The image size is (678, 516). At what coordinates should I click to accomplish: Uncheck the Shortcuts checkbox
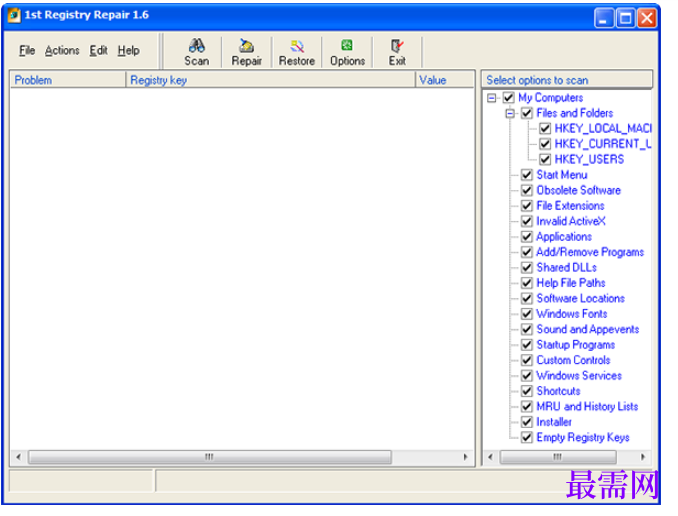(x=527, y=391)
